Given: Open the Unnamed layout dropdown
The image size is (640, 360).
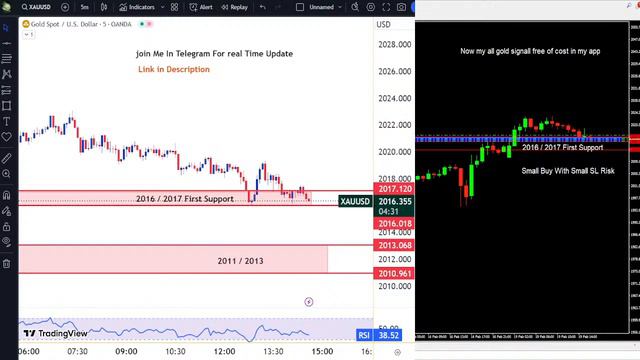Looking at the screenshot, I should pyautogui.click(x=325, y=7).
